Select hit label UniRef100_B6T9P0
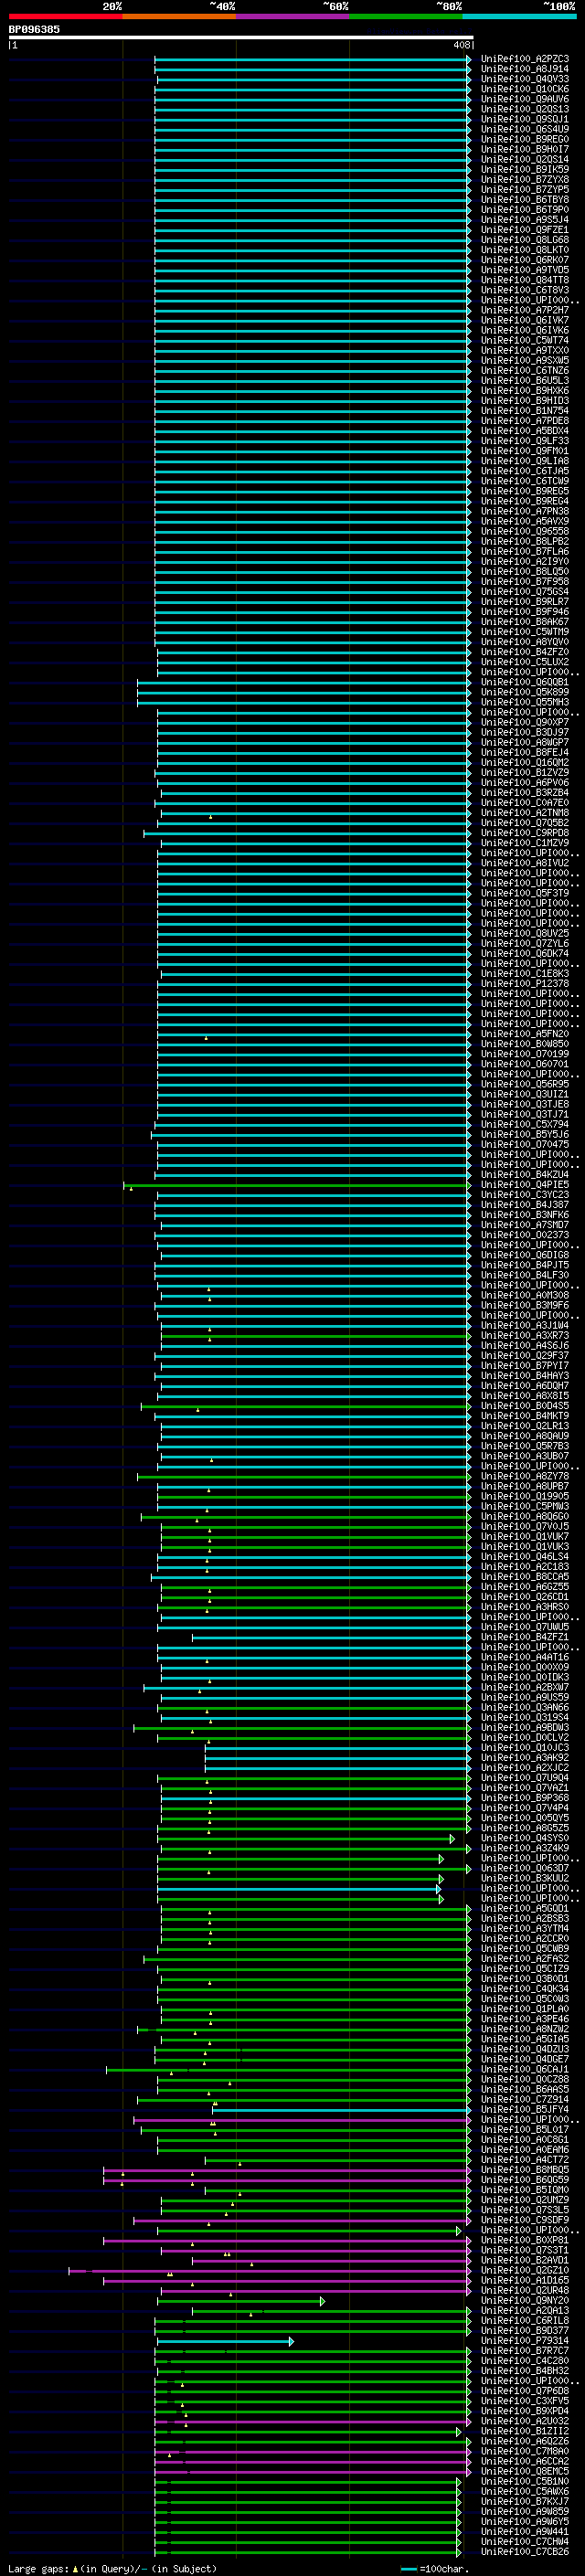Image resolution: width=585 pixels, height=2576 pixels. pyautogui.click(x=524, y=209)
